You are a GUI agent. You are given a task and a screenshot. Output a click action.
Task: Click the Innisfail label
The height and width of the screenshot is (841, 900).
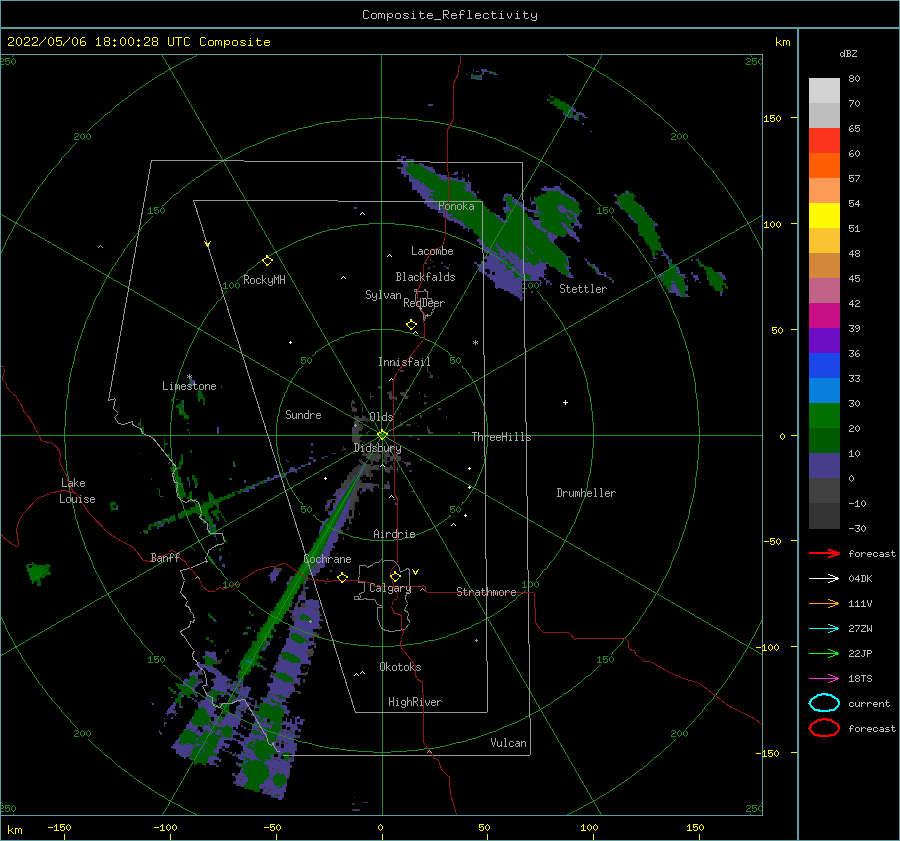(404, 362)
